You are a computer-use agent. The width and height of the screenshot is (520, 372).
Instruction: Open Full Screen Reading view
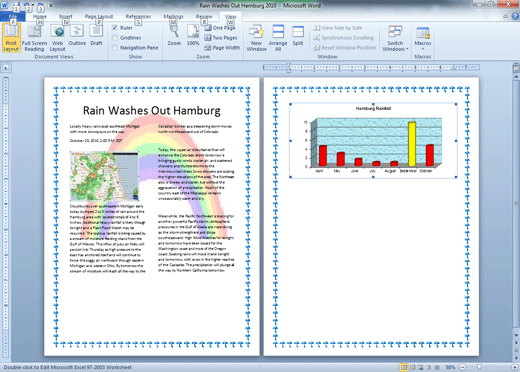pyautogui.click(x=34, y=38)
